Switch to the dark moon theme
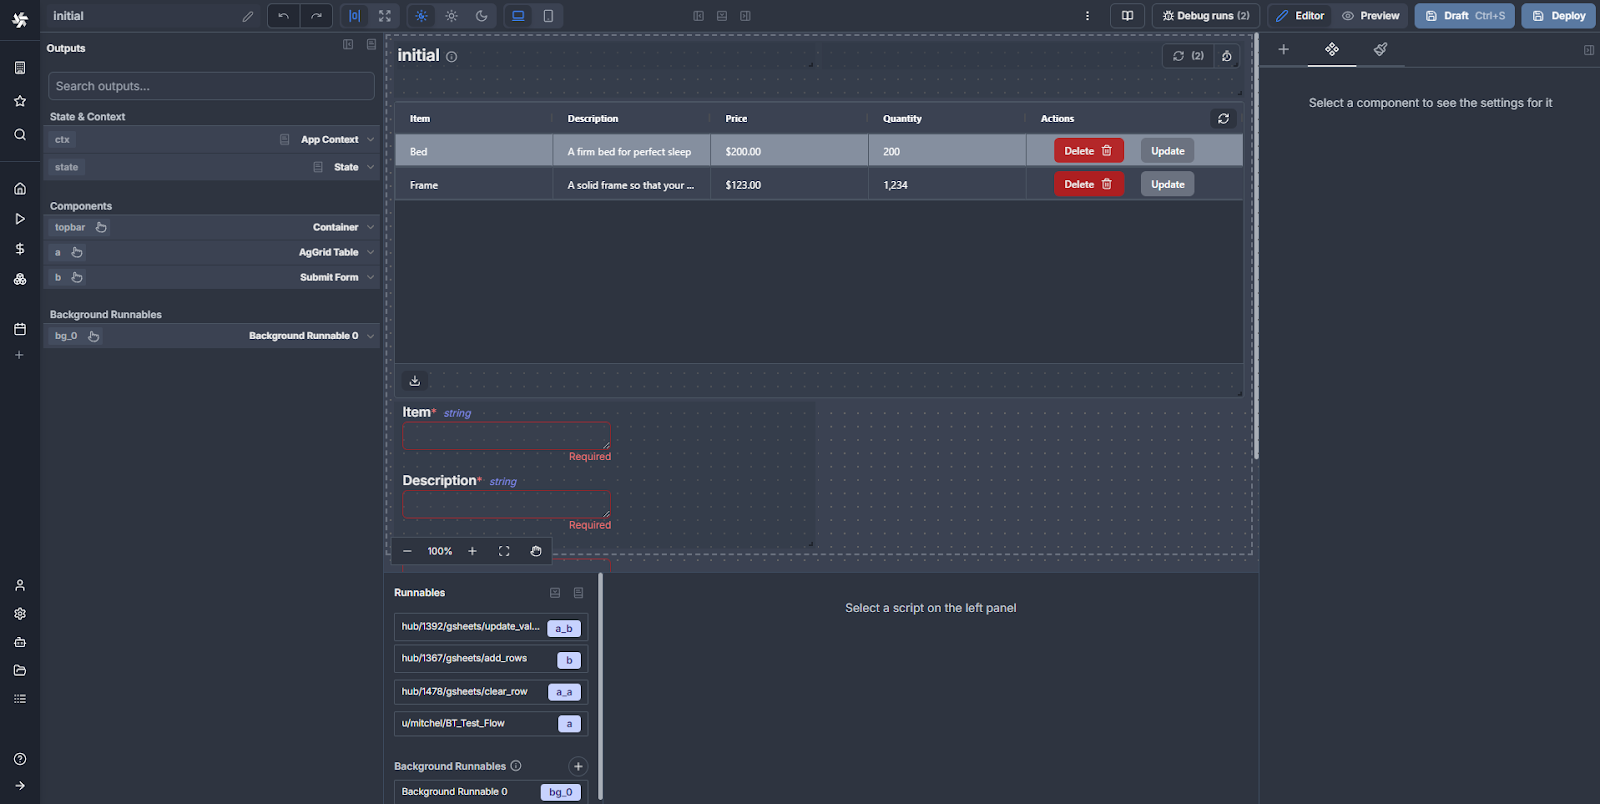This screenshot has width=1600, height=804. click(482, 16)
